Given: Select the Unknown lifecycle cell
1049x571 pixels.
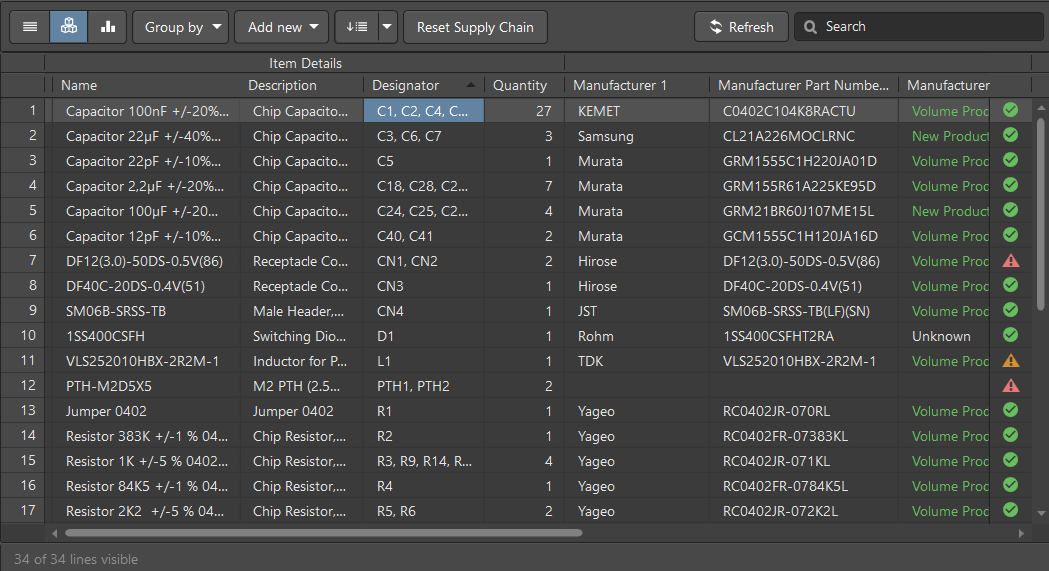Looking at the screenshot, I should click(943, 336).
